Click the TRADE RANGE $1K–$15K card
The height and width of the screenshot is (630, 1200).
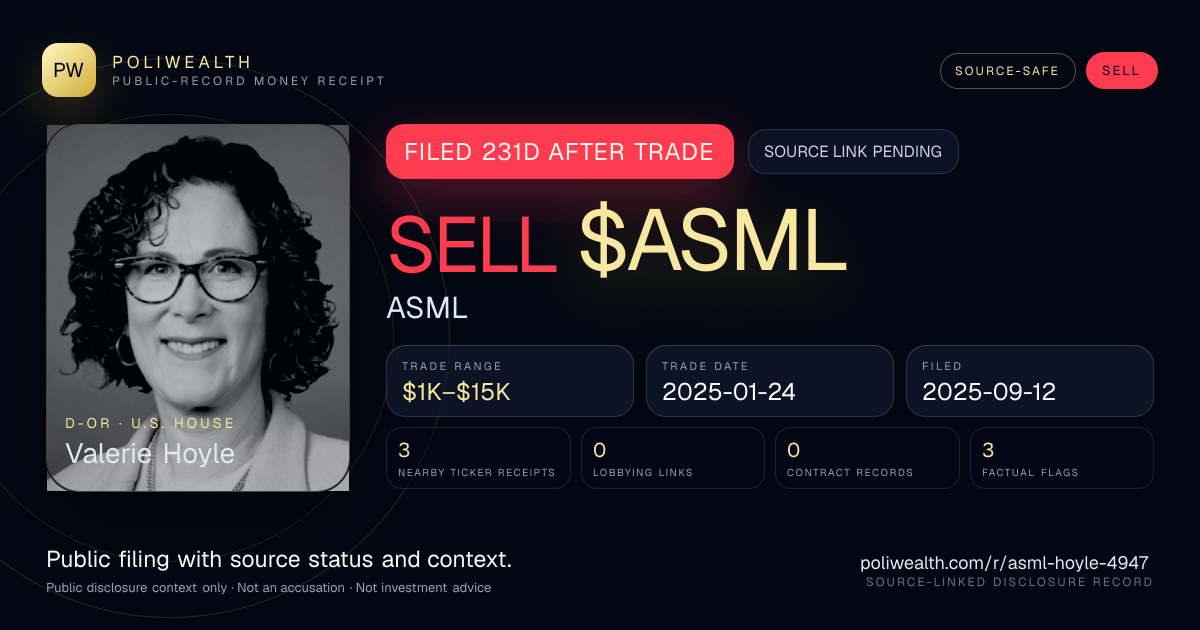point(510,381)
